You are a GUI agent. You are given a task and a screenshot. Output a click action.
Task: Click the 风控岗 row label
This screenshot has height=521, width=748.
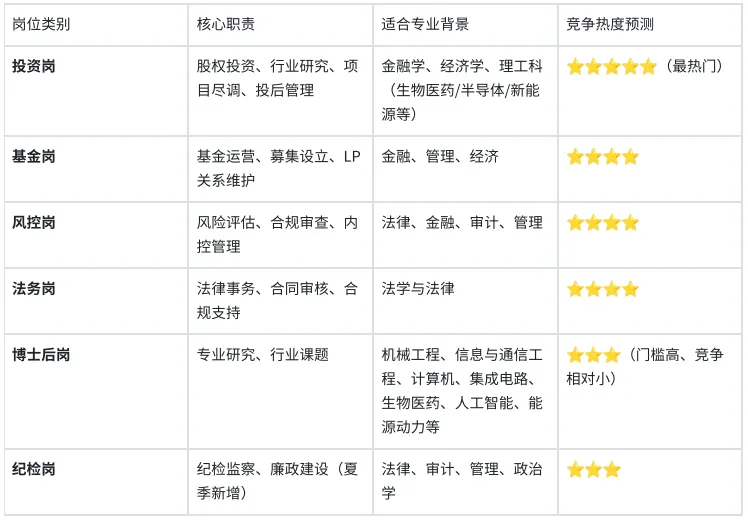pyautogui.click(x=33, y=222)
